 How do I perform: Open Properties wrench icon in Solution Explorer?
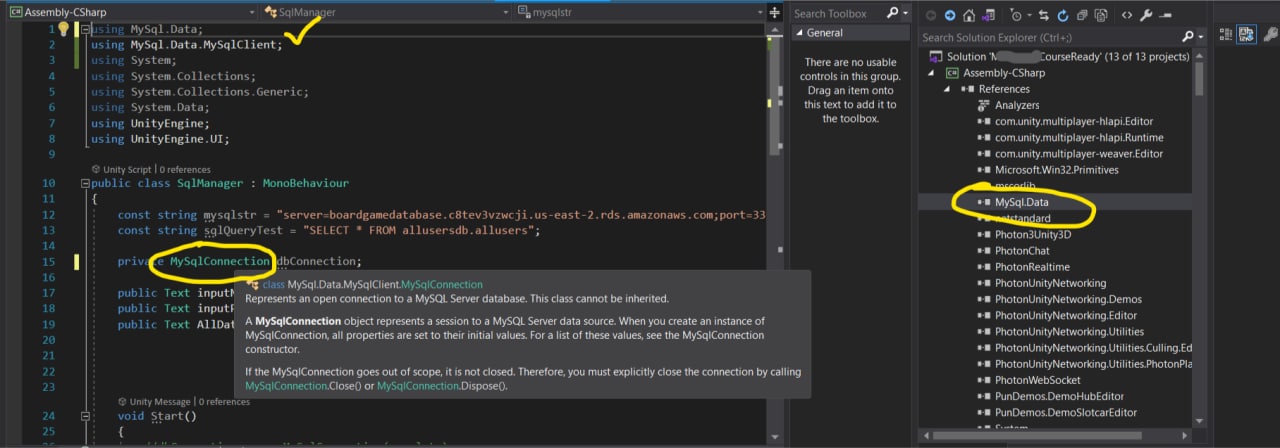point(1146,14)
